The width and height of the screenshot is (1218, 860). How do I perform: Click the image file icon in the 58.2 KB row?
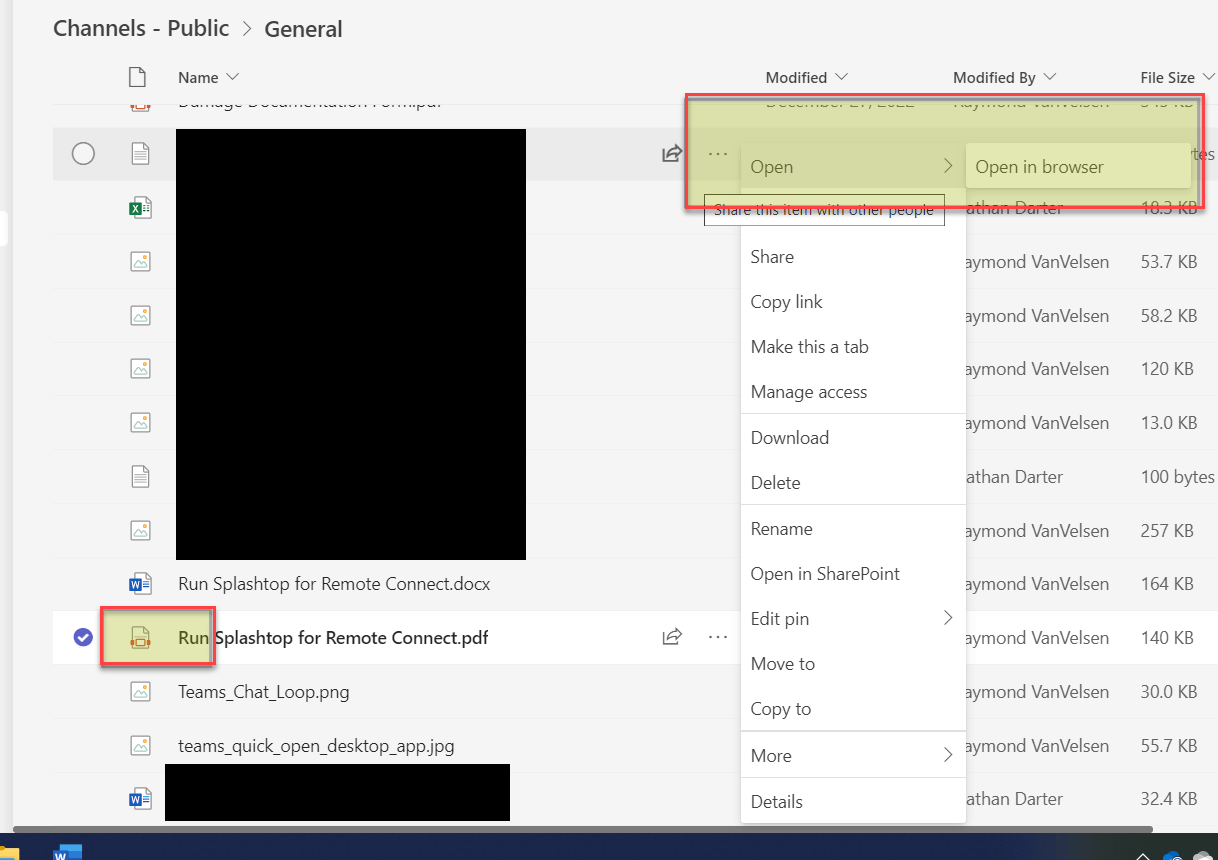pos(141,315)
